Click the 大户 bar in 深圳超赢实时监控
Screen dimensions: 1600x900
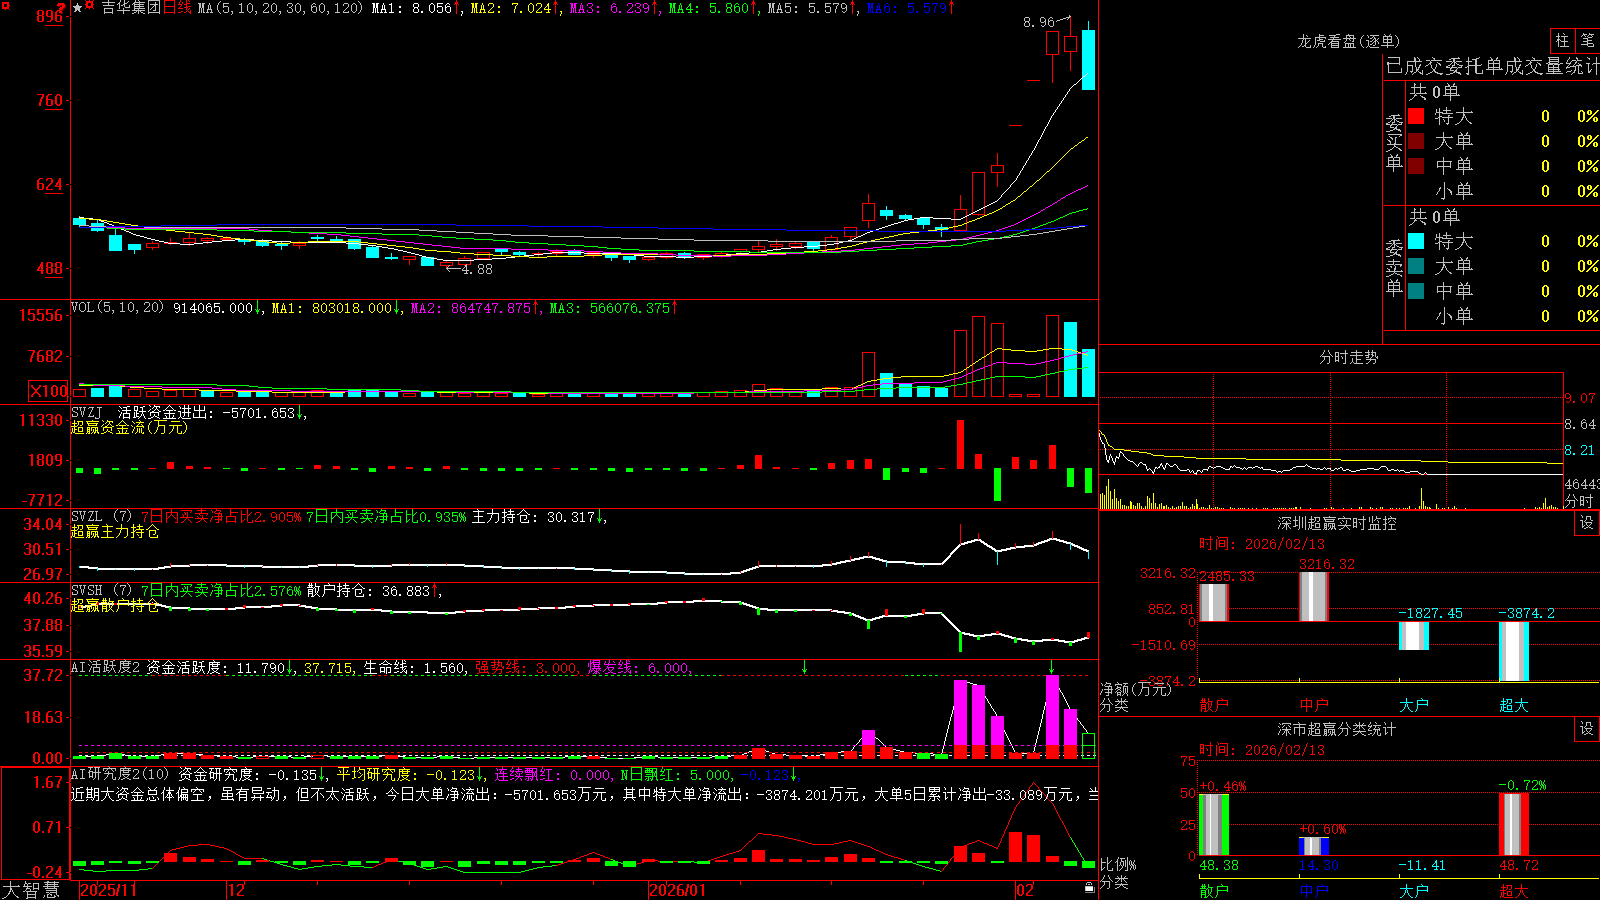tap(1414, 636)
